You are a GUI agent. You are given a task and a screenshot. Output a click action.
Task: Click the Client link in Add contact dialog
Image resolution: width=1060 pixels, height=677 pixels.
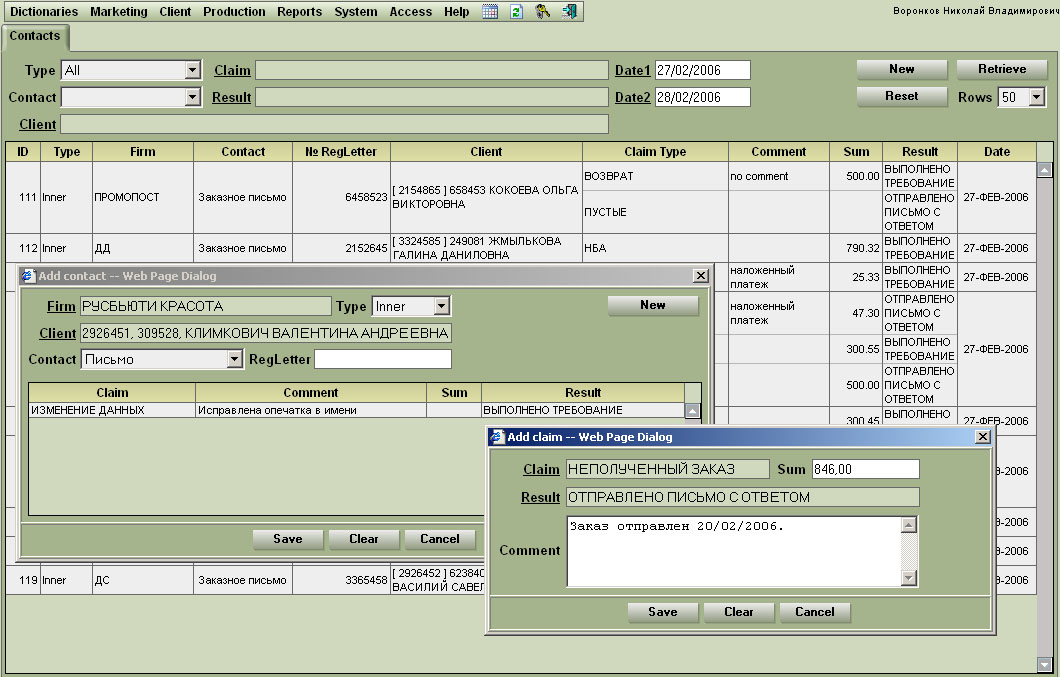pyautogui.click(x=57, y=333)
